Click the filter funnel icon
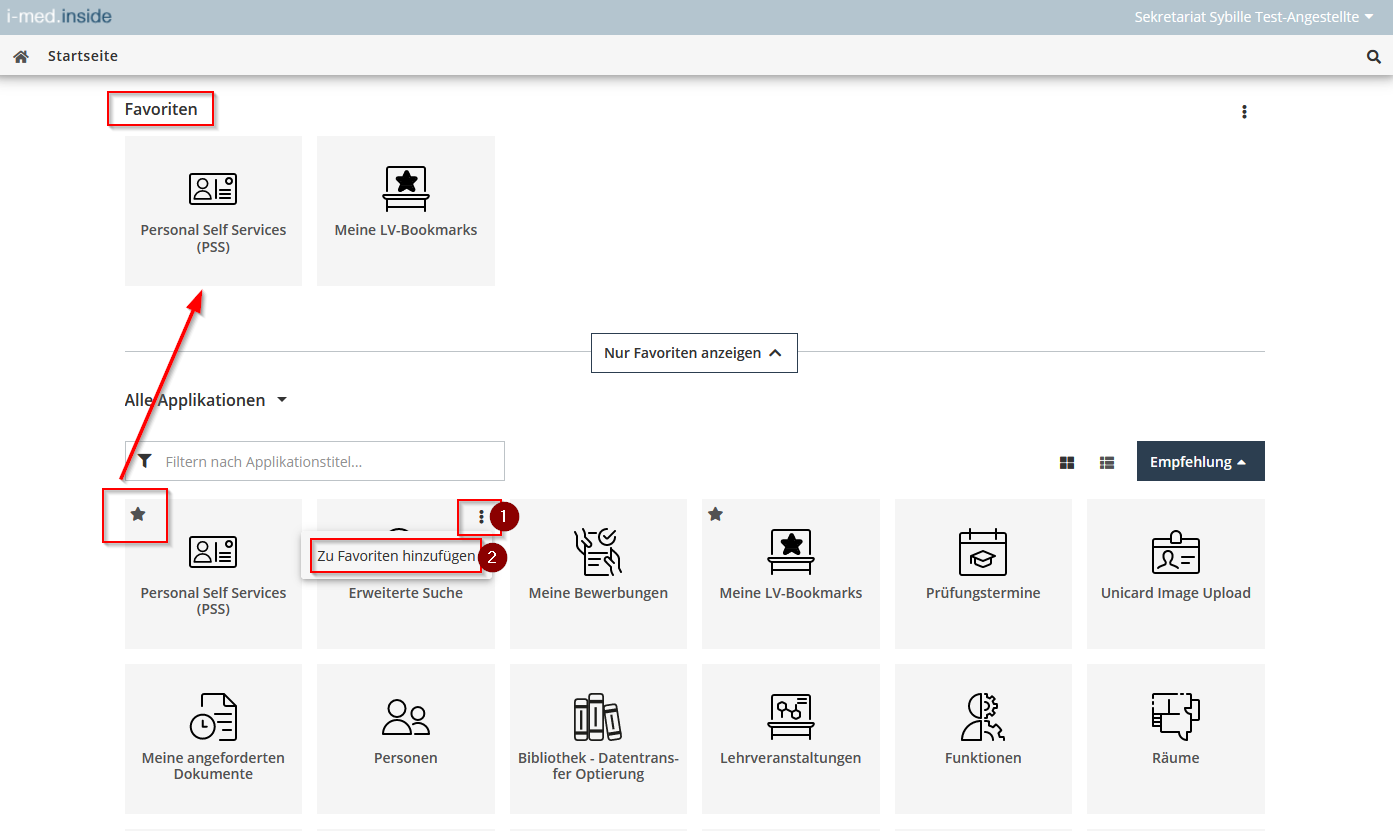The width and height of the screenshot is (1393, 831). pyautogui.click(x=145, y=461)
